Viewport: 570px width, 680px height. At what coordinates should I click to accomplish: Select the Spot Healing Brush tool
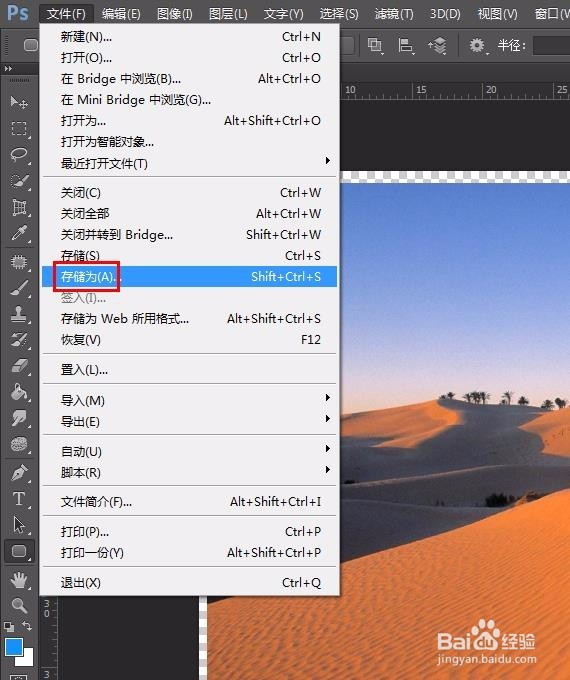point(19,262)
